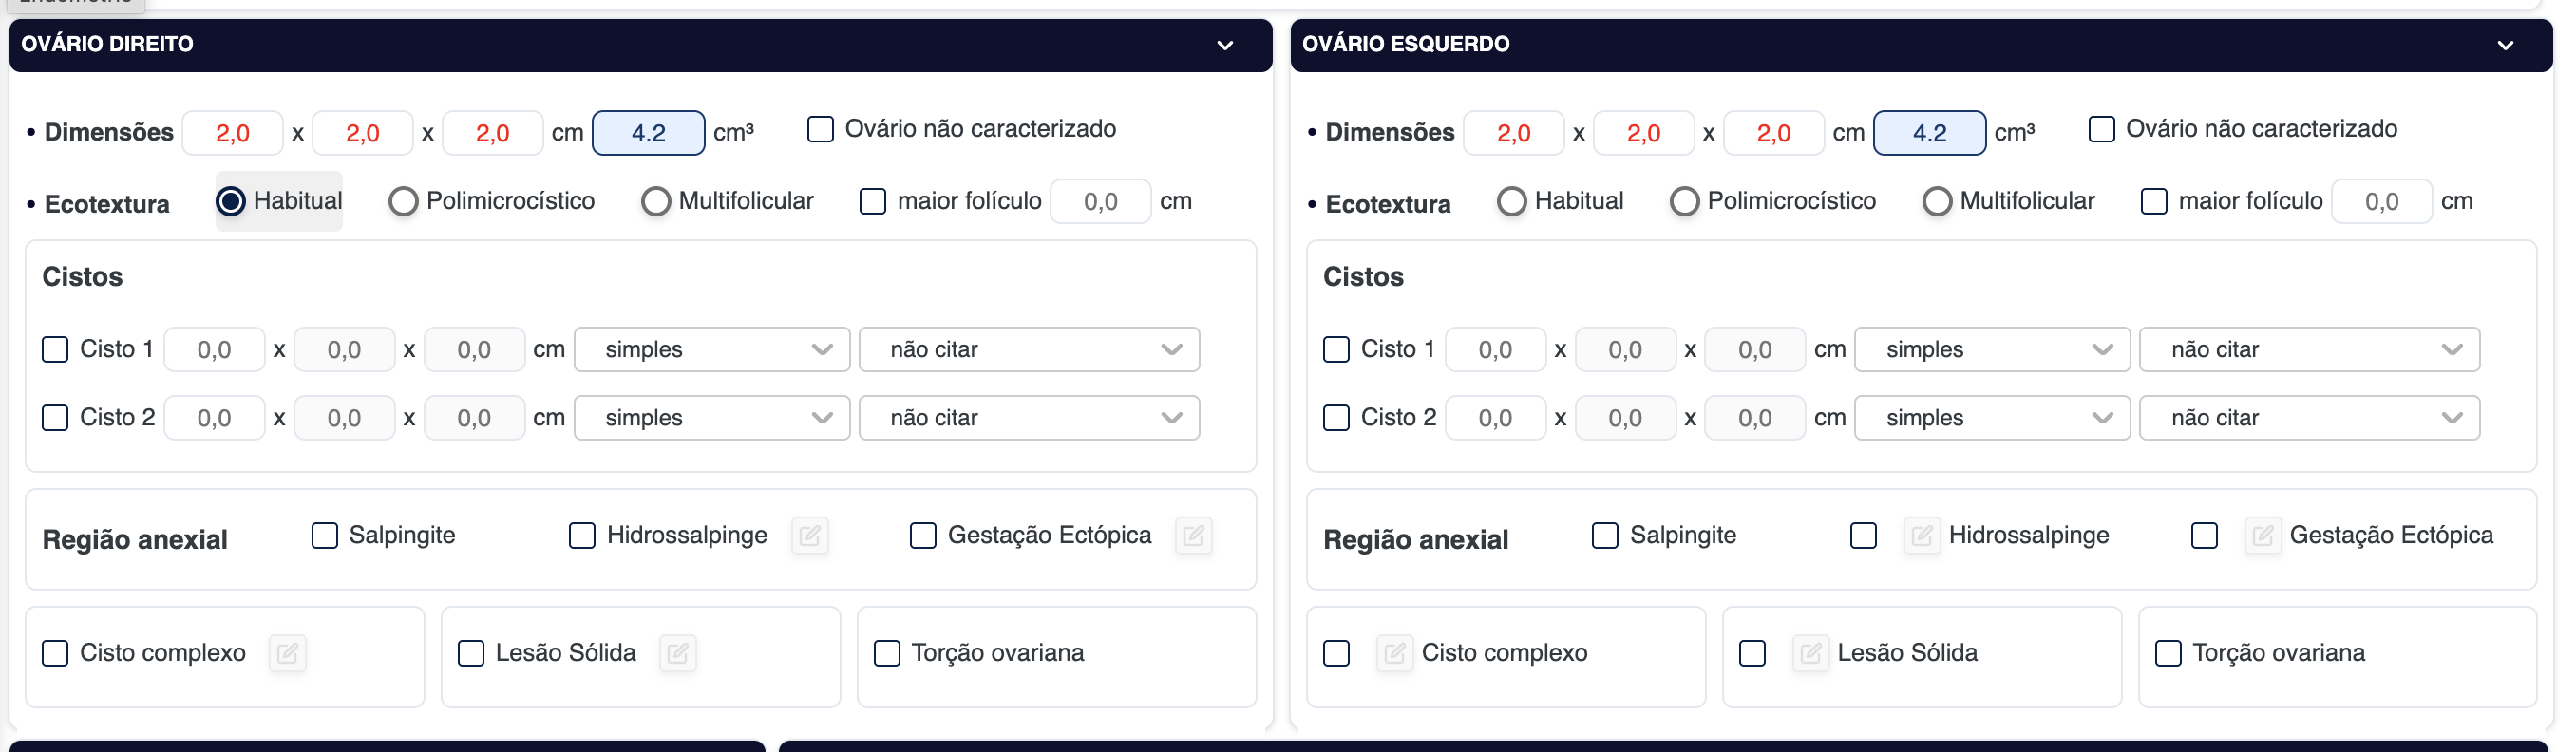Image resolution: width=2576 pixels, height=752 pixels.
Task: Click edit icon for right Lesão Sólida
Action: tap(677, 654)
